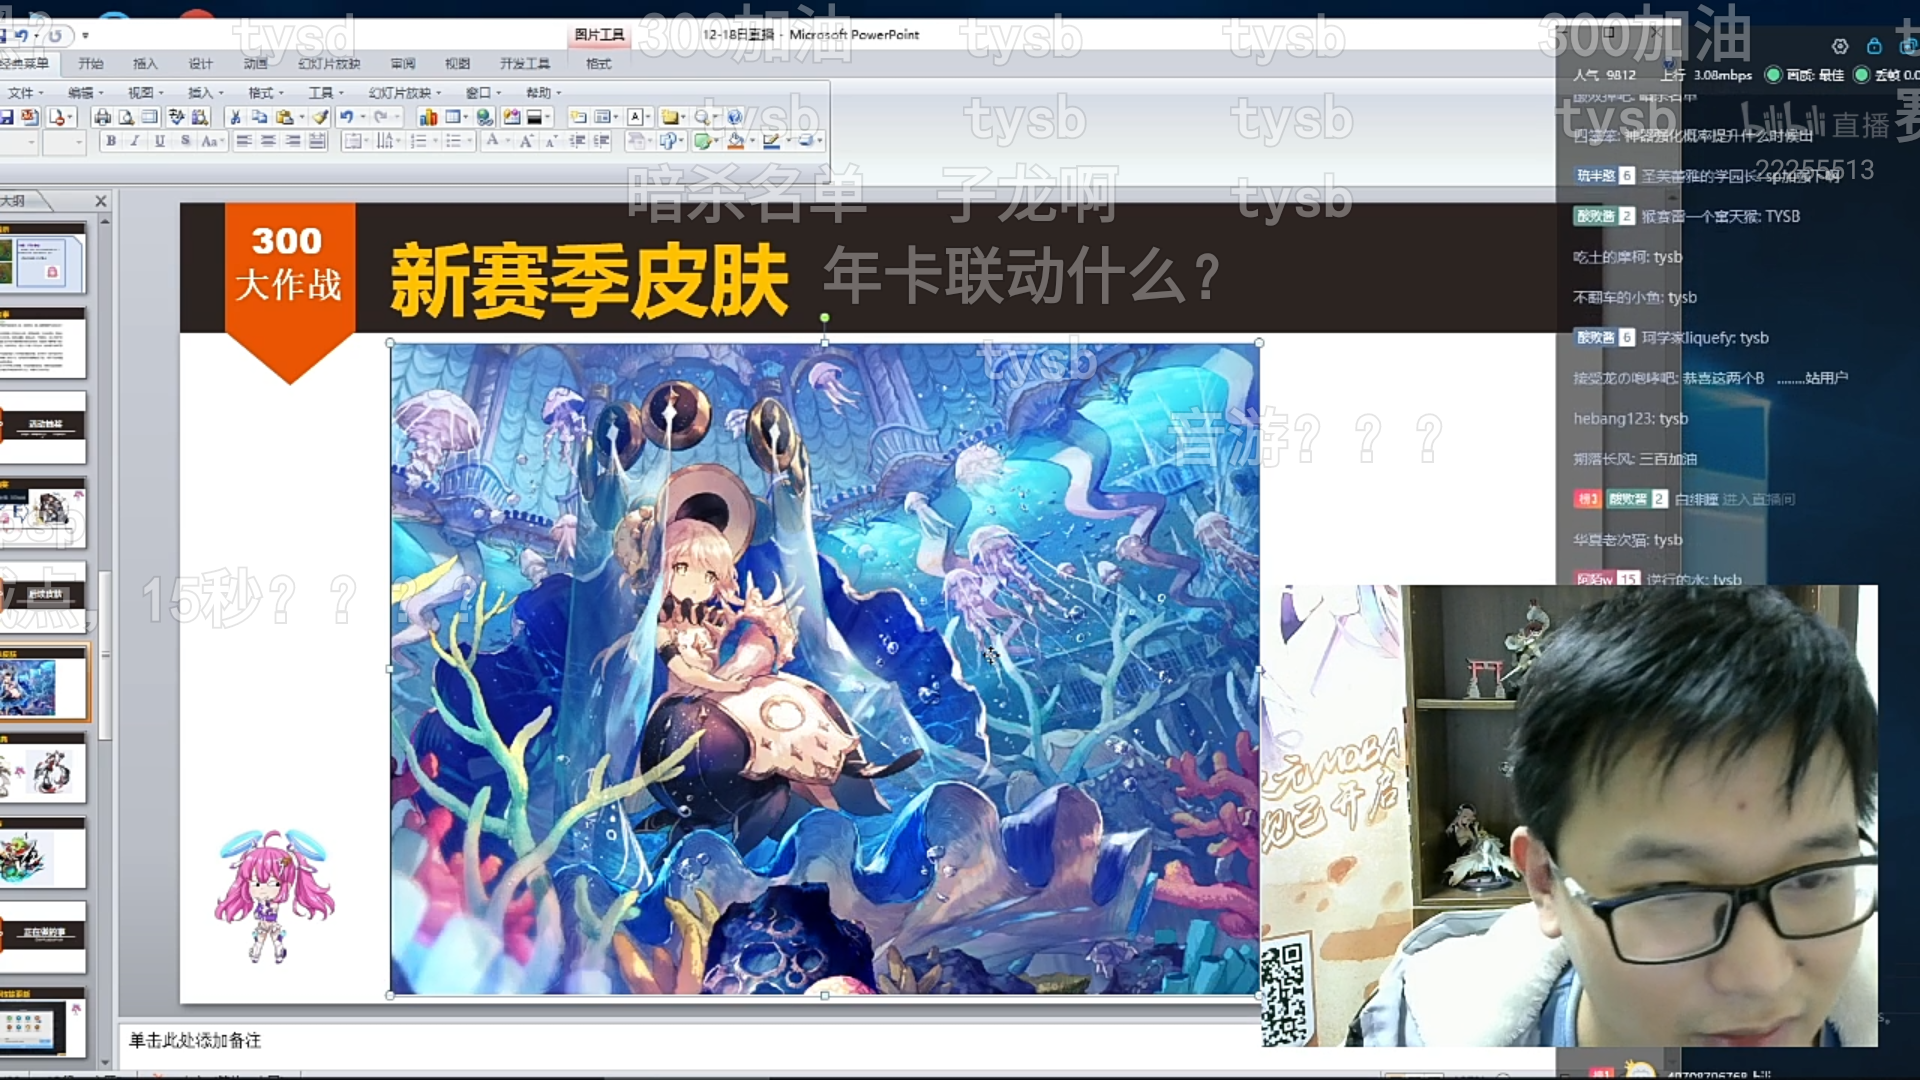This screenshot has height=1080, width=1920.
Task: Click the Paste clipboard icon
Action: click(x=285, y=117)
